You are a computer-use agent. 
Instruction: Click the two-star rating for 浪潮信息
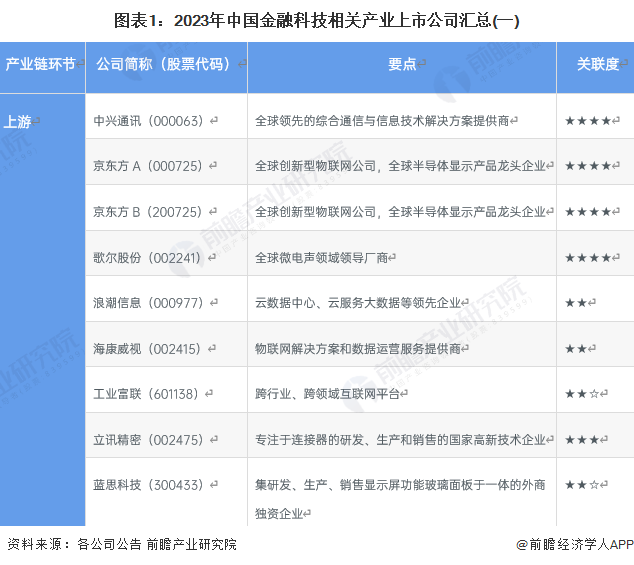coord(576,303)
